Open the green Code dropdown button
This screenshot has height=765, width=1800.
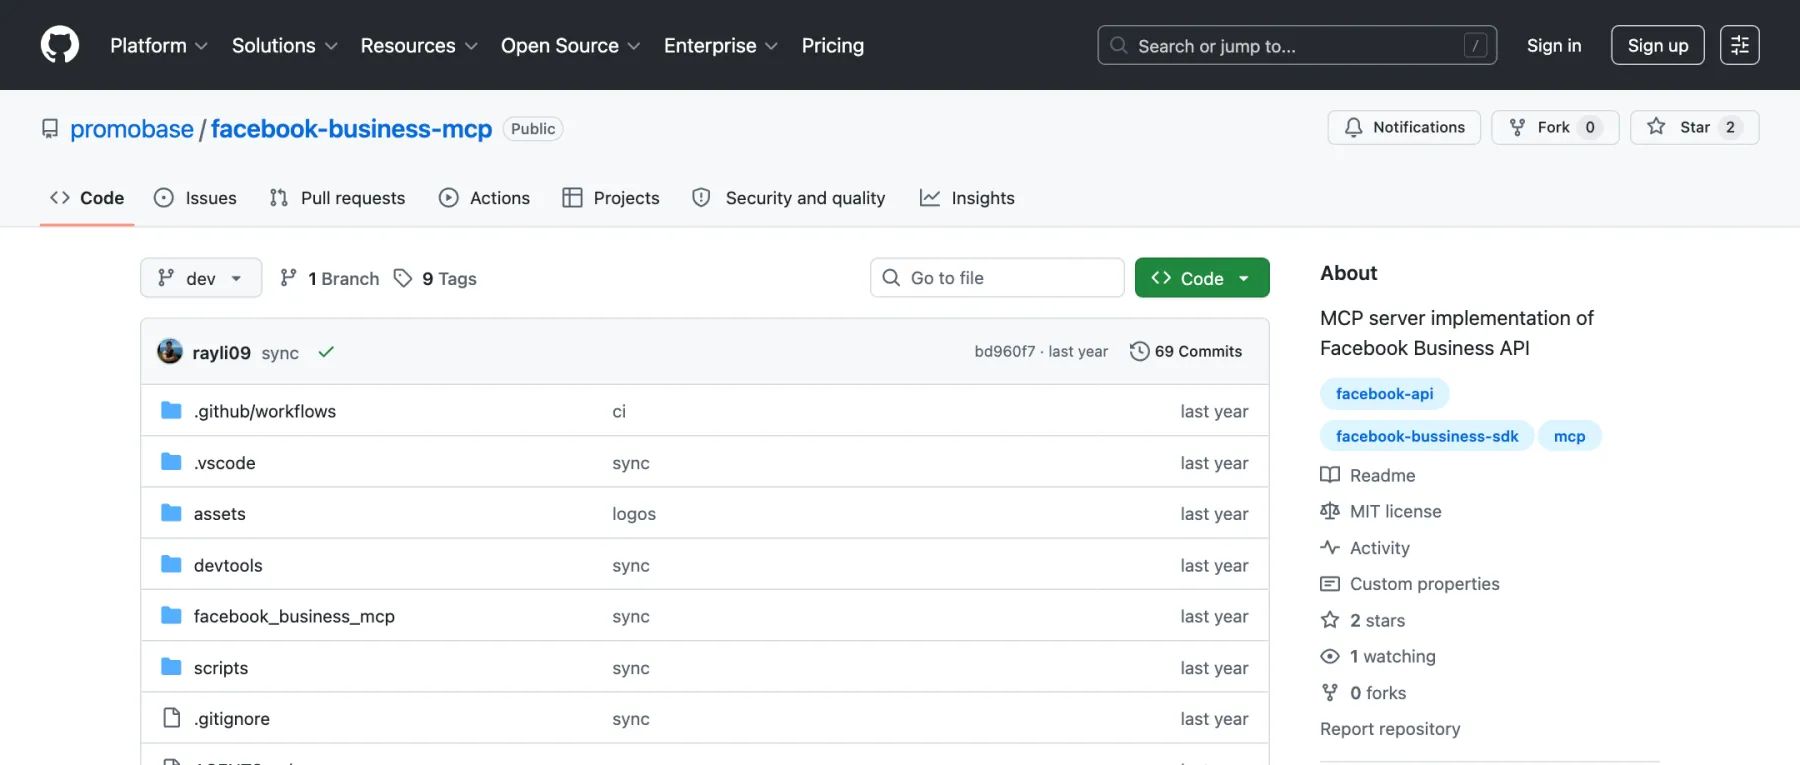(1202, 278)
